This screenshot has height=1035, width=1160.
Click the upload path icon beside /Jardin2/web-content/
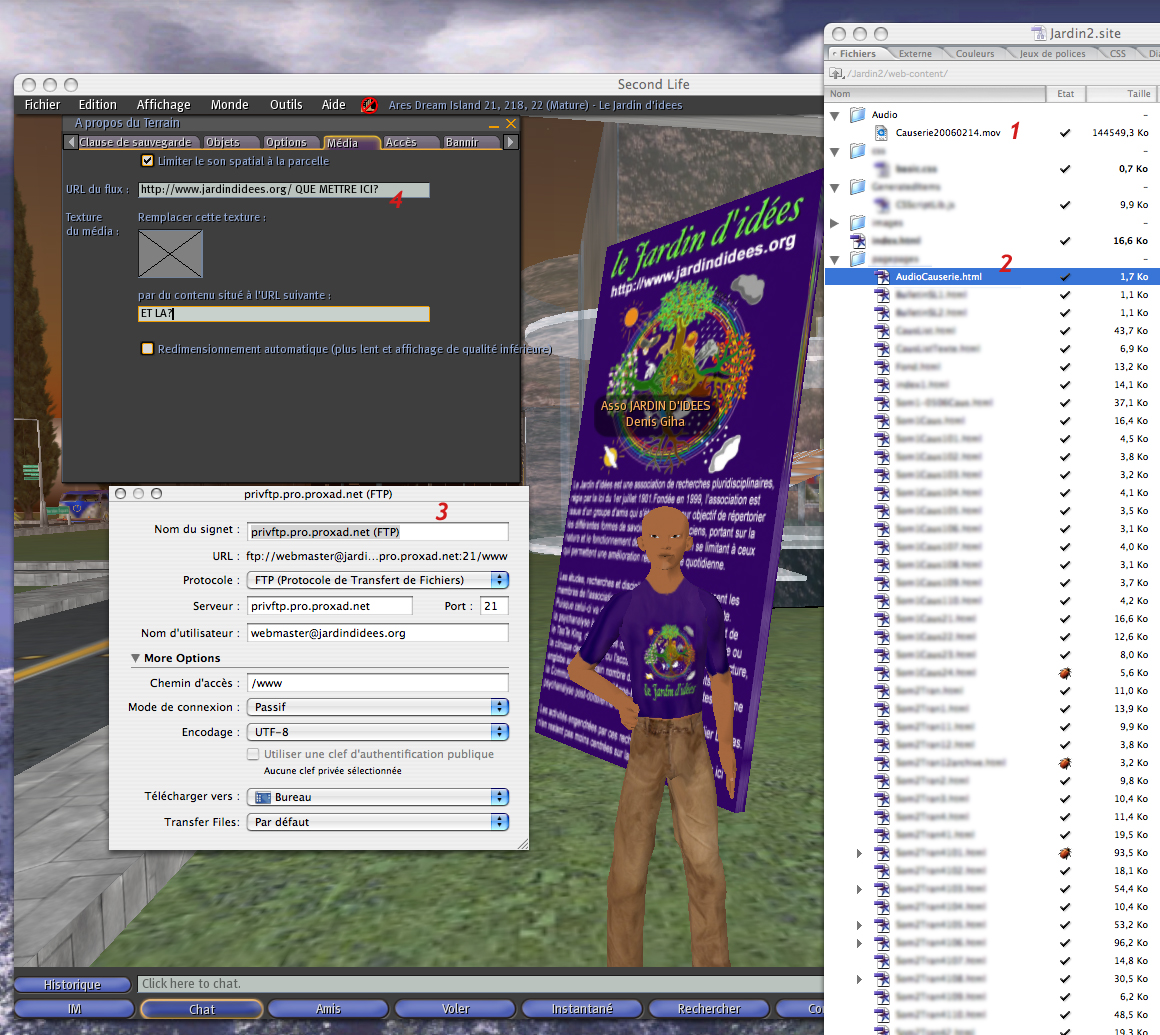836,73
